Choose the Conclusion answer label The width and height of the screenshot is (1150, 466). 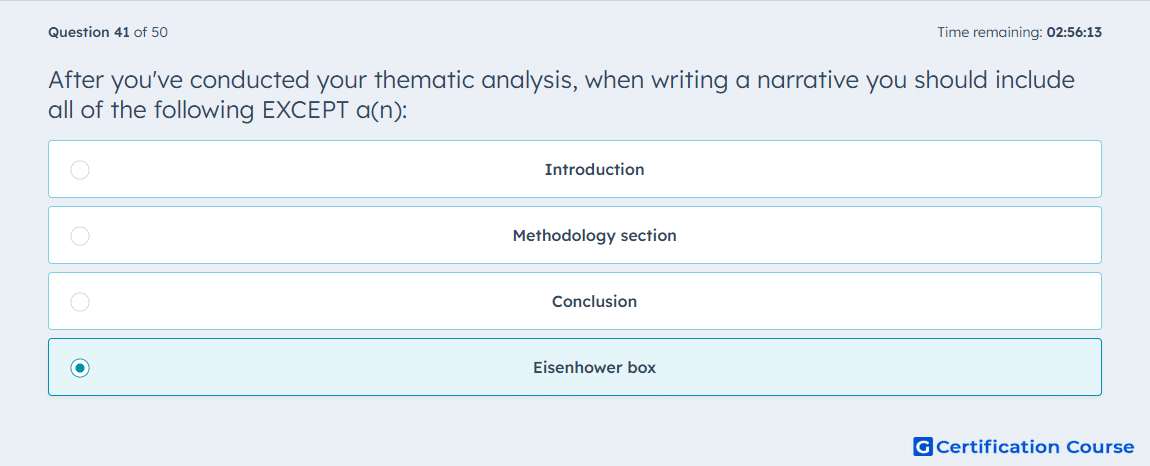(594, 302)
